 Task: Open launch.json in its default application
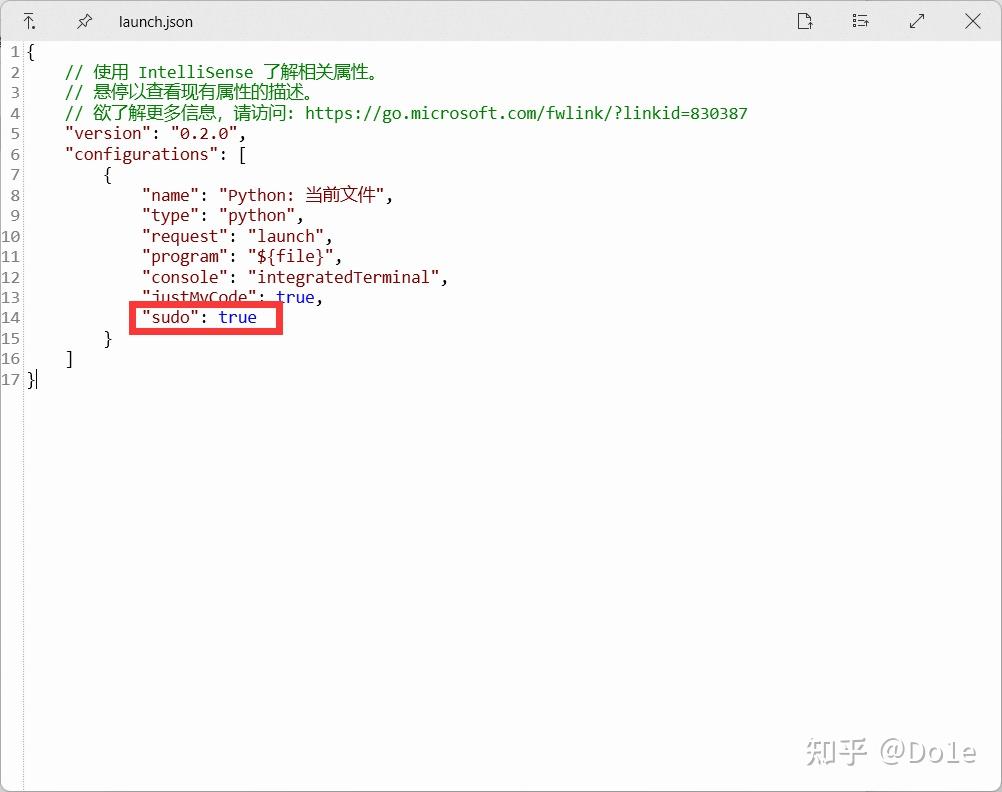click(805, 21)
